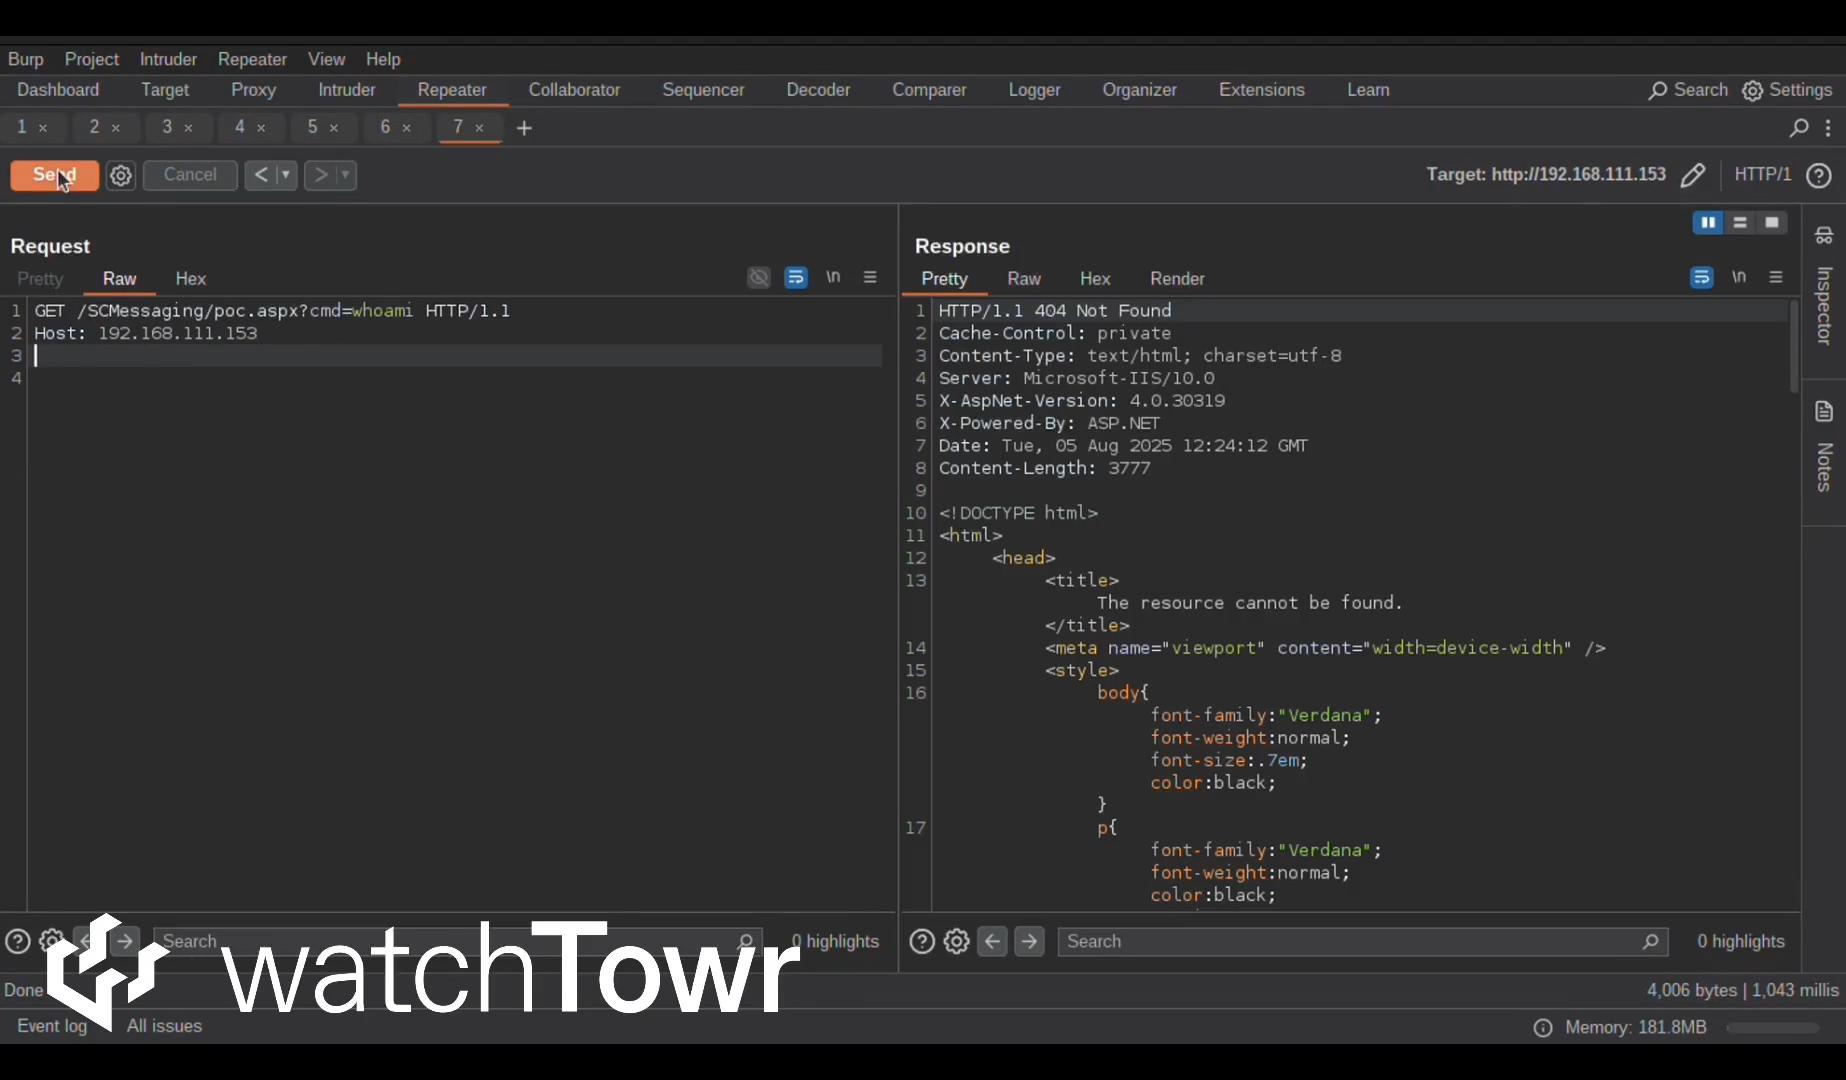This screenshot has width=1846, height=1080.
Task: Open response search settings gear icon
Action: pos(956,941)
